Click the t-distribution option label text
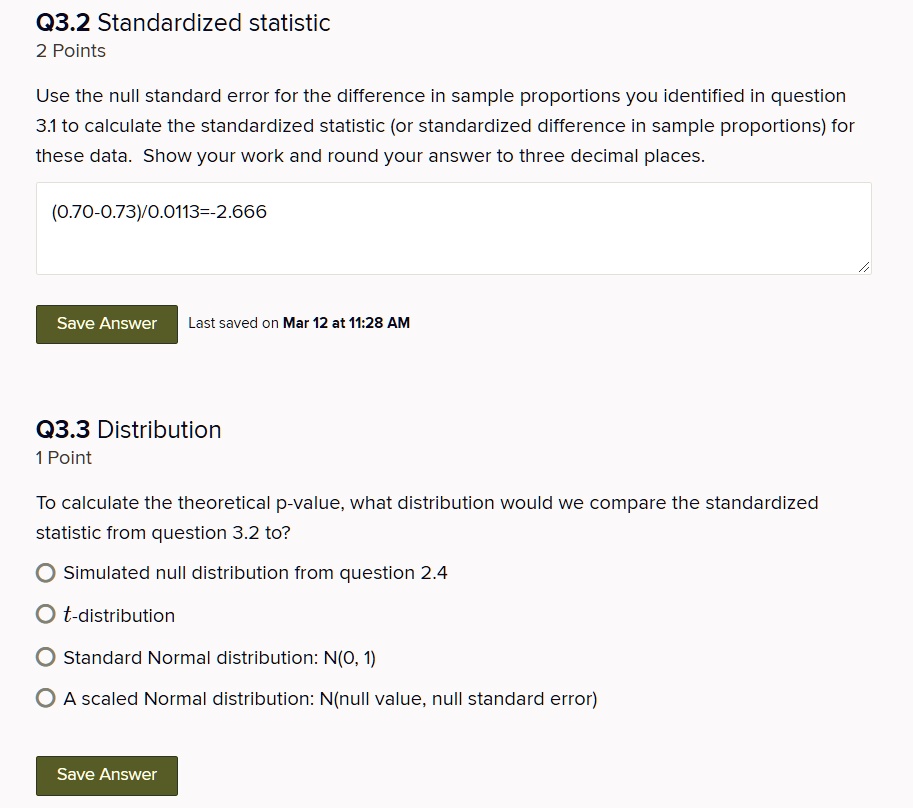This screenshot has height=808, width=913. (x=120, y=614)
